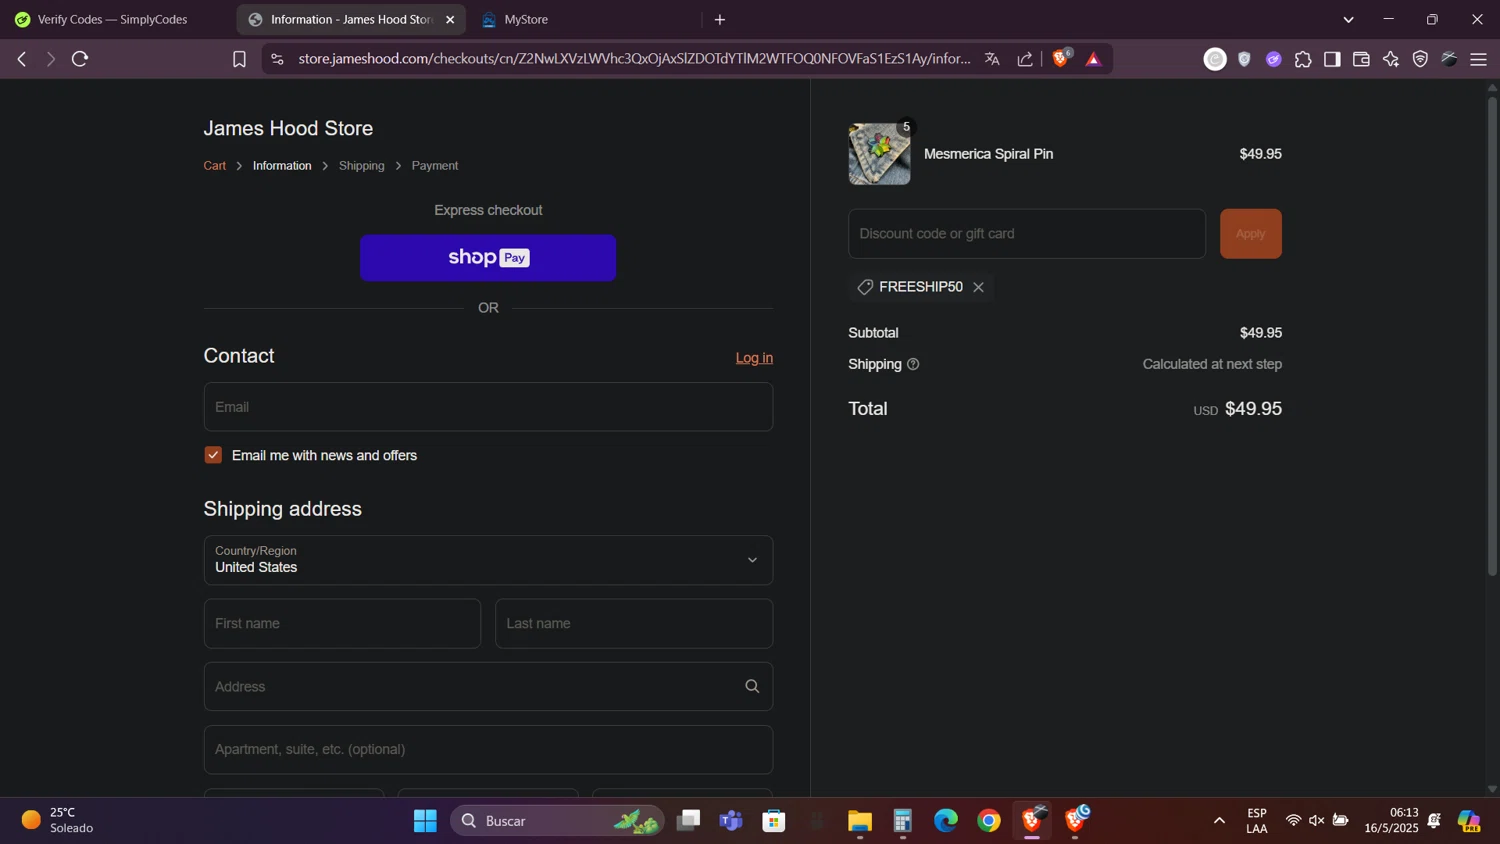Viewport: 1500px width, 844px height.
Task: Click the Payment breadcrumb step
Action: [435, 165]
